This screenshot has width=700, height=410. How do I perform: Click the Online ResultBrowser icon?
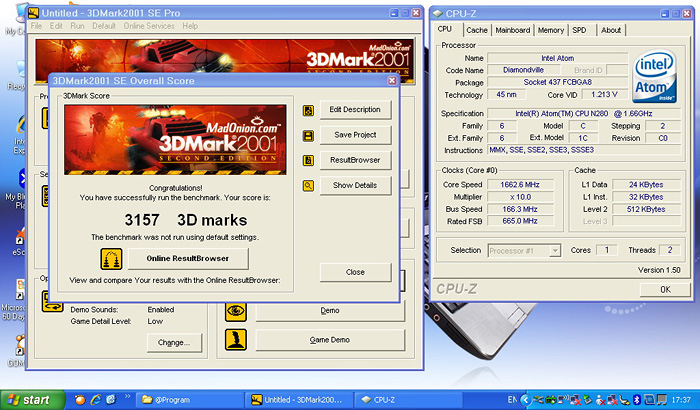[x=111, y=259]
